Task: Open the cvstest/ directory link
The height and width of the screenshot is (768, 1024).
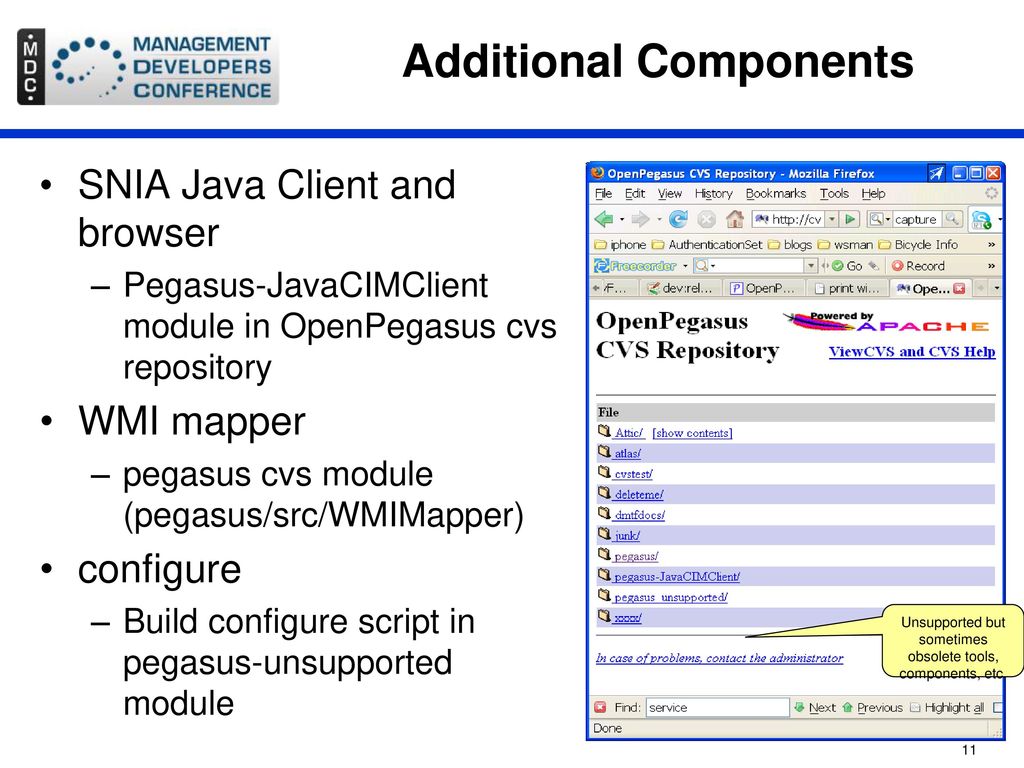Action: coord(633,474)
